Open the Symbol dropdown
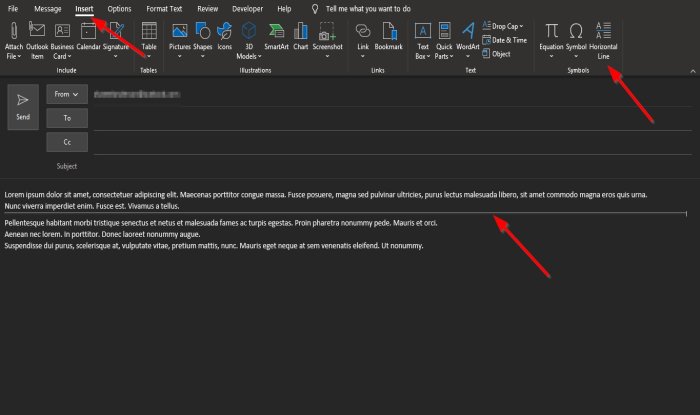The height and width of the screenshot is (415, 700). (576, 57)
